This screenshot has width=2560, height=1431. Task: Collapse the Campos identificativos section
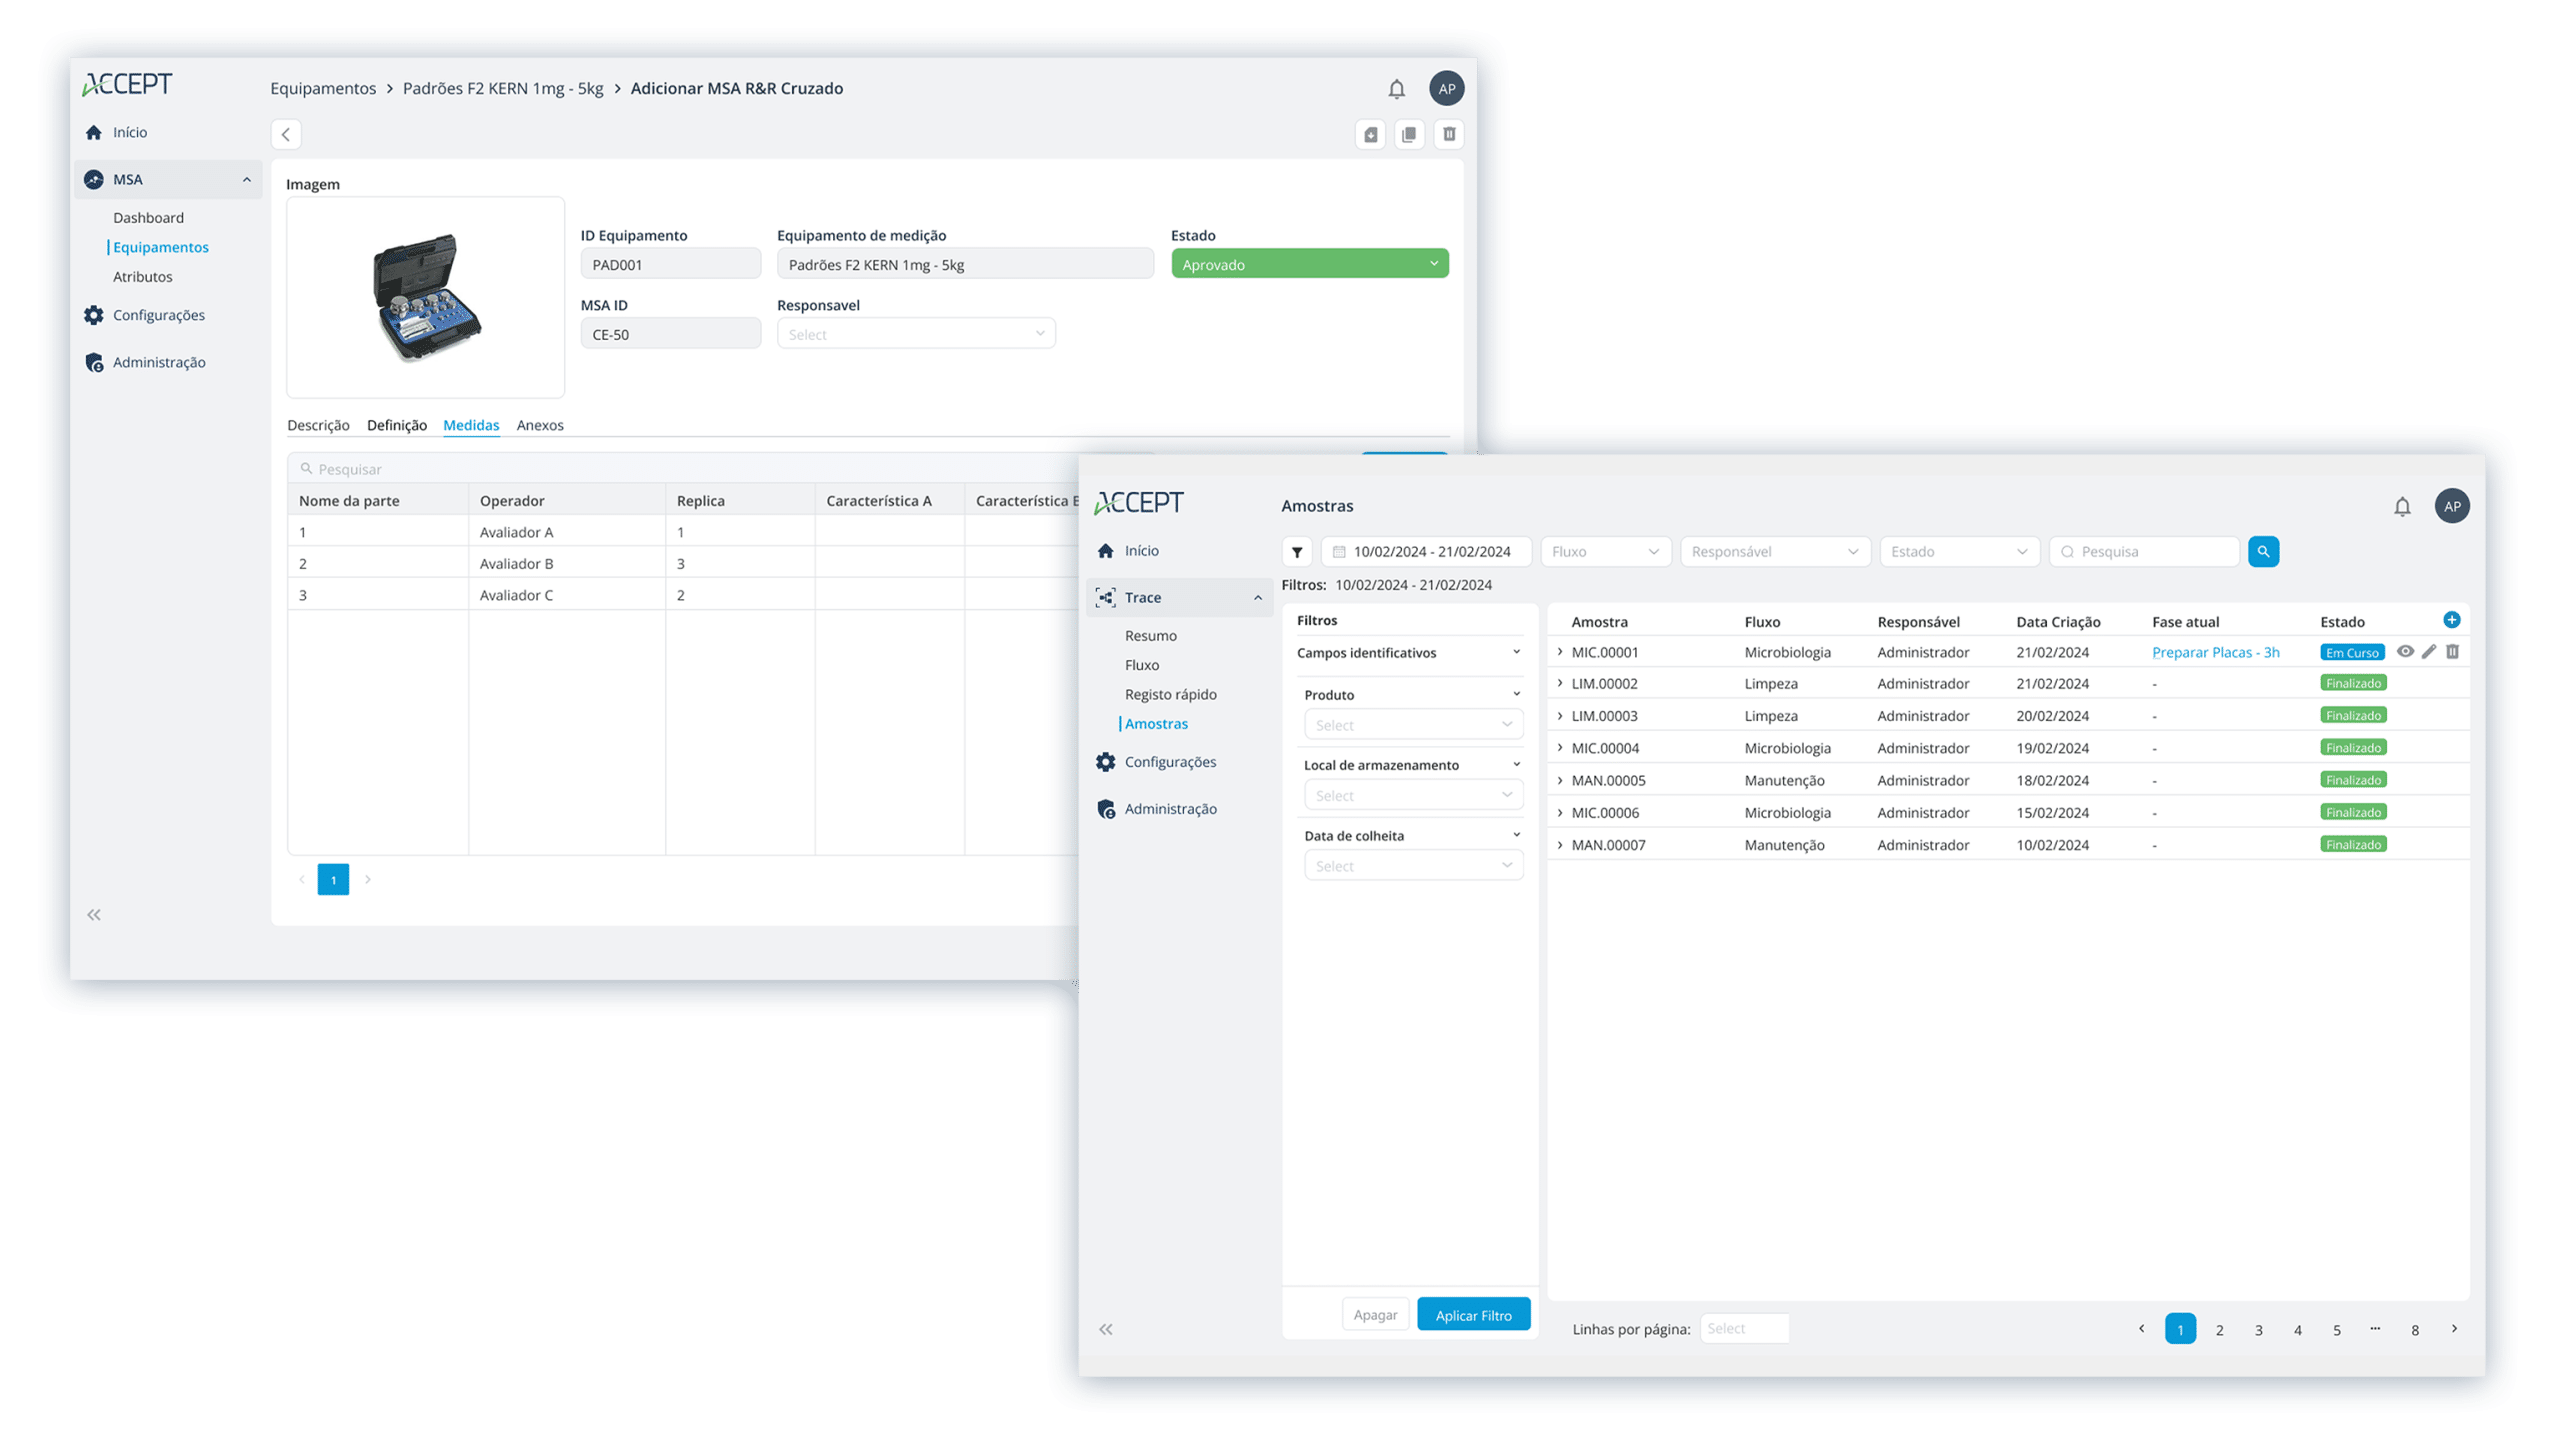pyautogui.click(x=1516, y=652)
